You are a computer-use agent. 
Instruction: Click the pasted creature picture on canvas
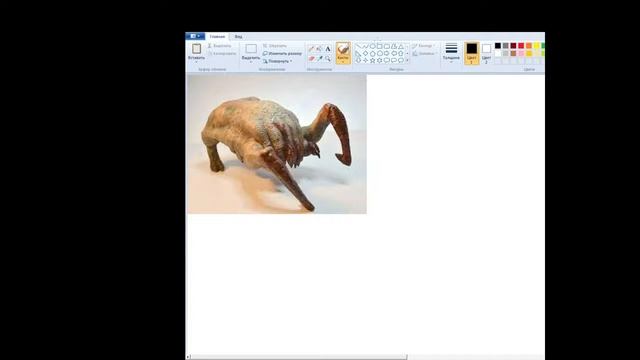pyautogui.click(x=277, y=144)
